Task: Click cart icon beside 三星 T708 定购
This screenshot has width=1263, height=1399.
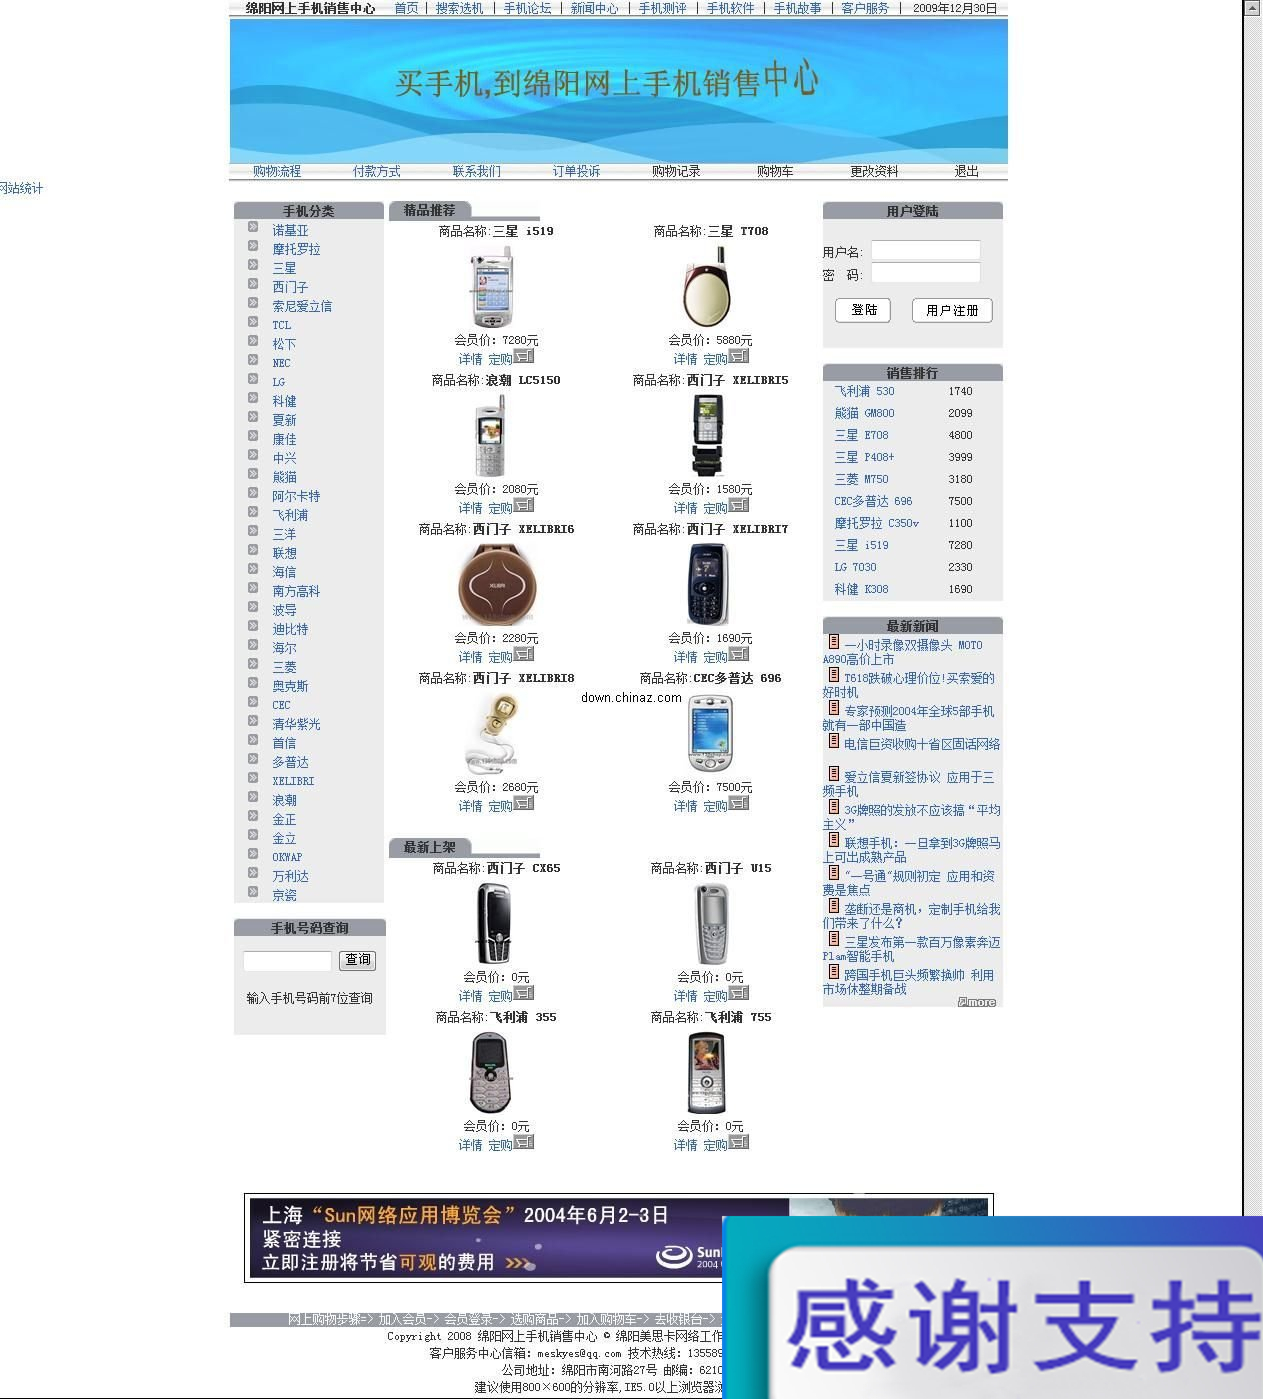Action: 738,356
